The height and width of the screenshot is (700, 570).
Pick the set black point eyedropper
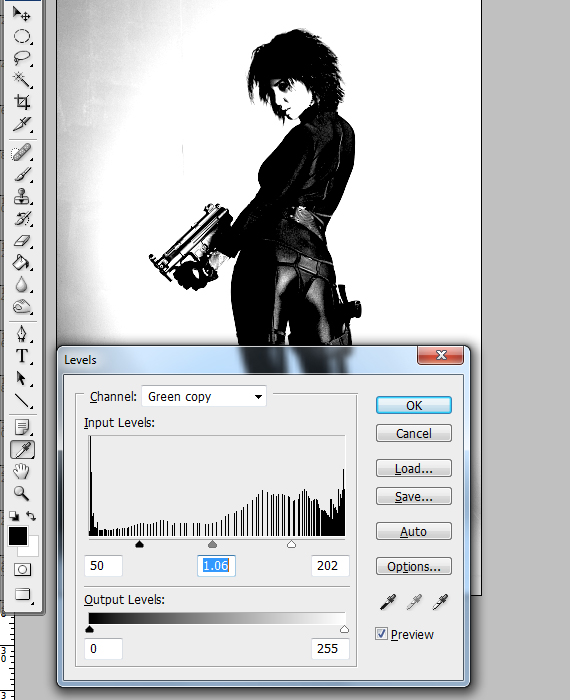[387, 602]
